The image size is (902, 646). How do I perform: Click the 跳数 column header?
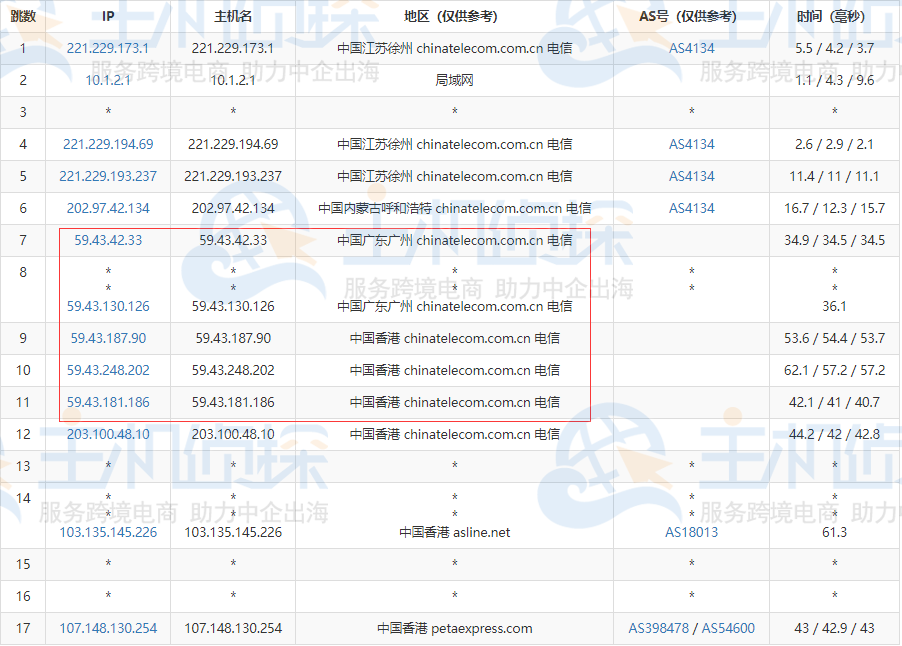(x=22, y=16)
